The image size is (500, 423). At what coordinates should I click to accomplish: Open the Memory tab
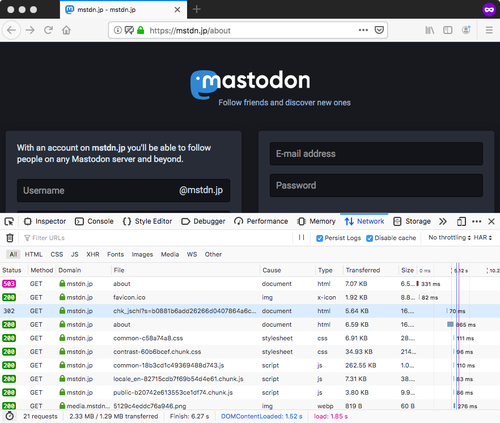coord(316,221)
